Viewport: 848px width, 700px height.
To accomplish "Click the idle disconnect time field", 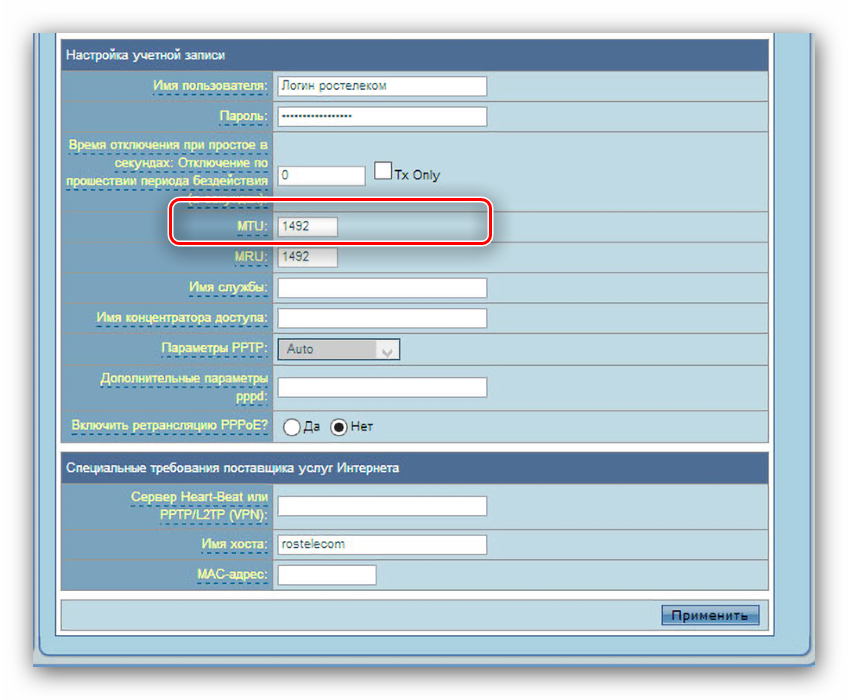I will tap(321, 176).
